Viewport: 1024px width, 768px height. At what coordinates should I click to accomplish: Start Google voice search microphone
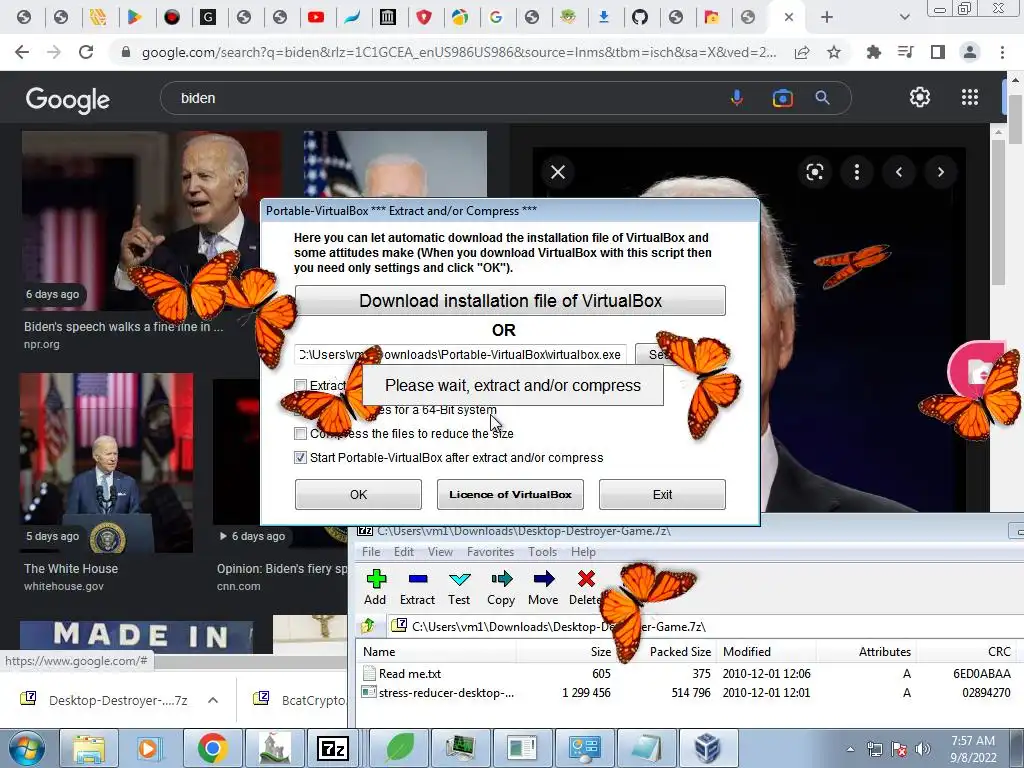tap(737, 98)
